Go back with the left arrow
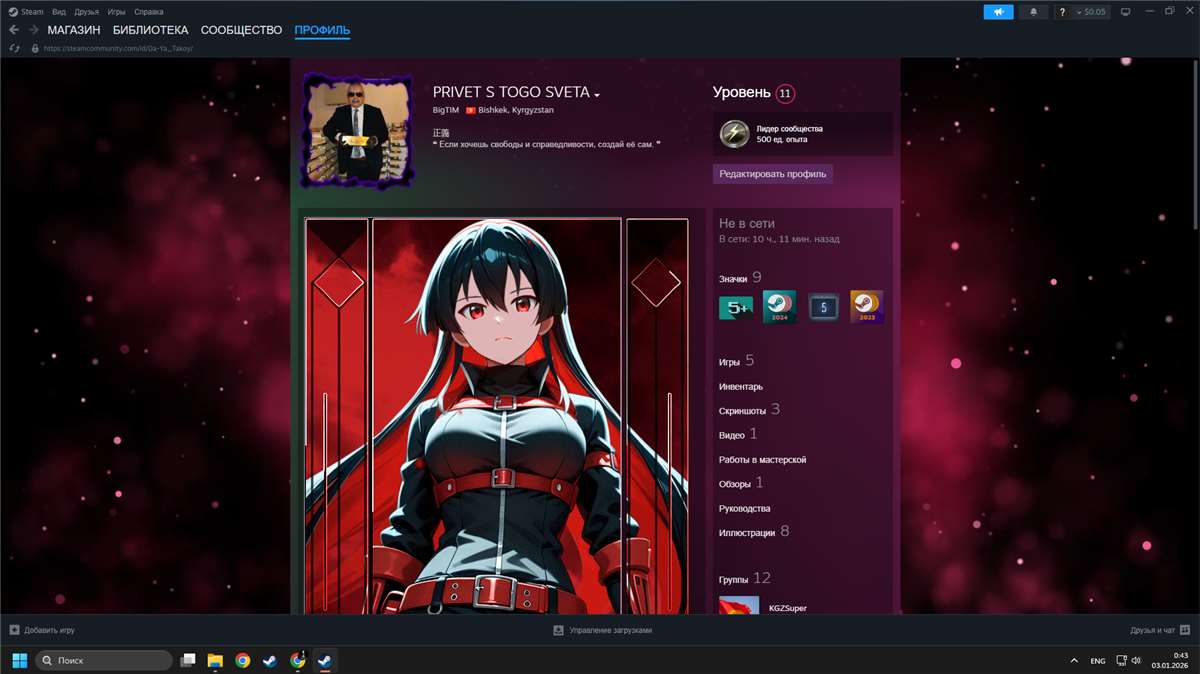The height and width of the screenshot is (674, 1200). (14, 30)
